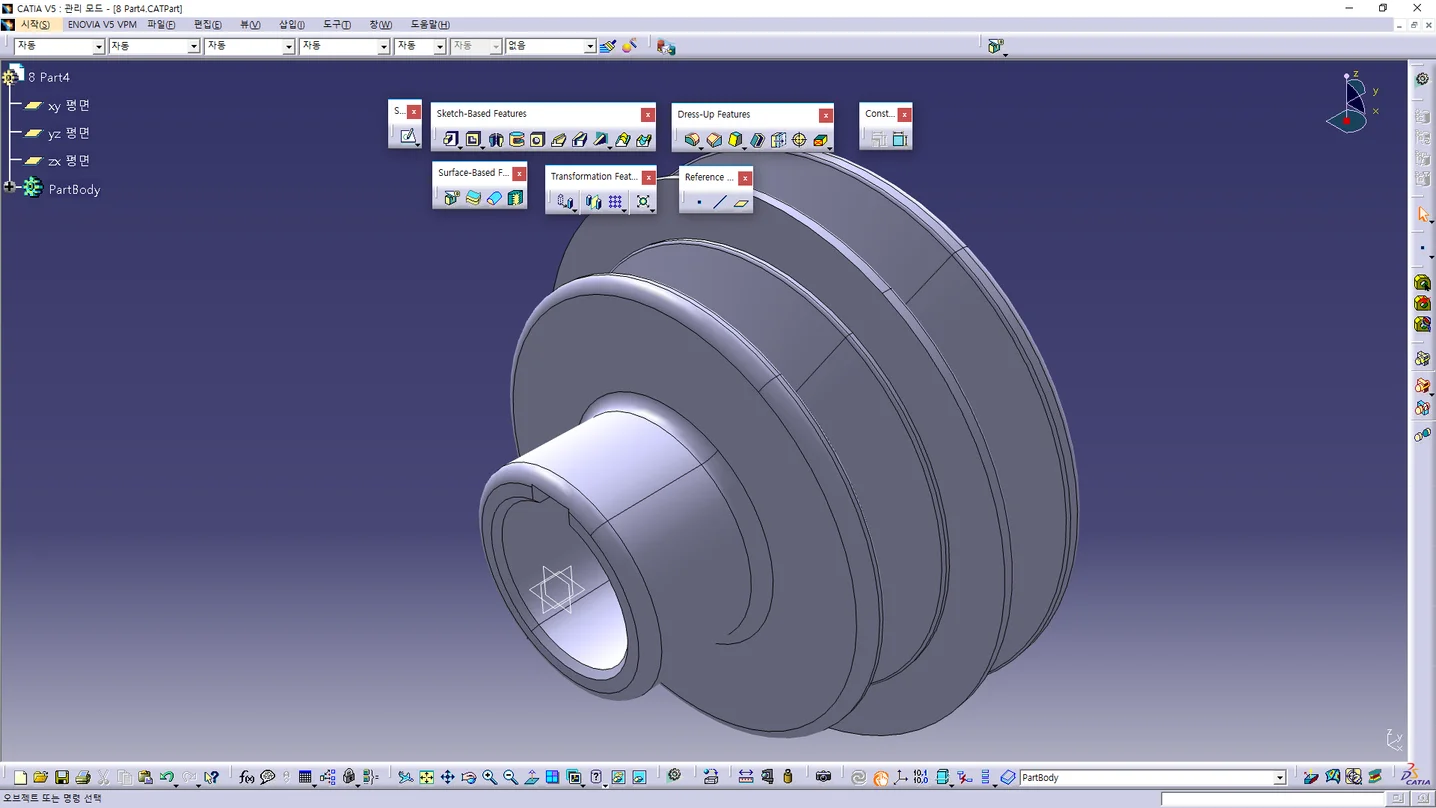Open the ENOVIA V5 VPM menu
Screen dimensions: 1436x808
pyautogui.click(x=102, y=24)
